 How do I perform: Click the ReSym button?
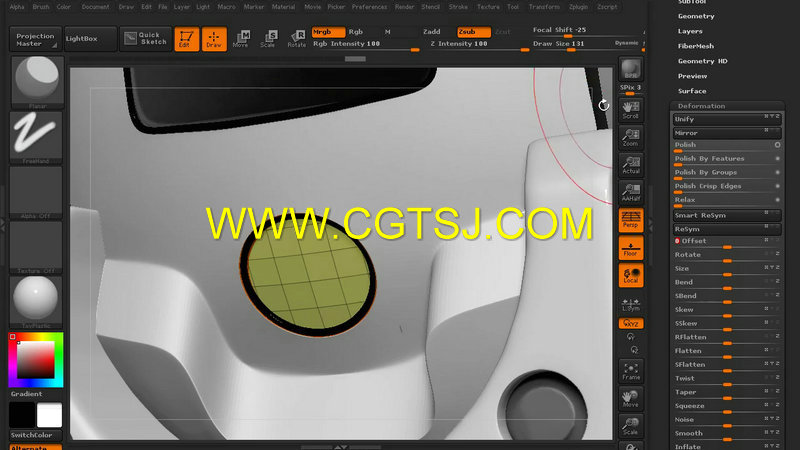coord(727,230)
